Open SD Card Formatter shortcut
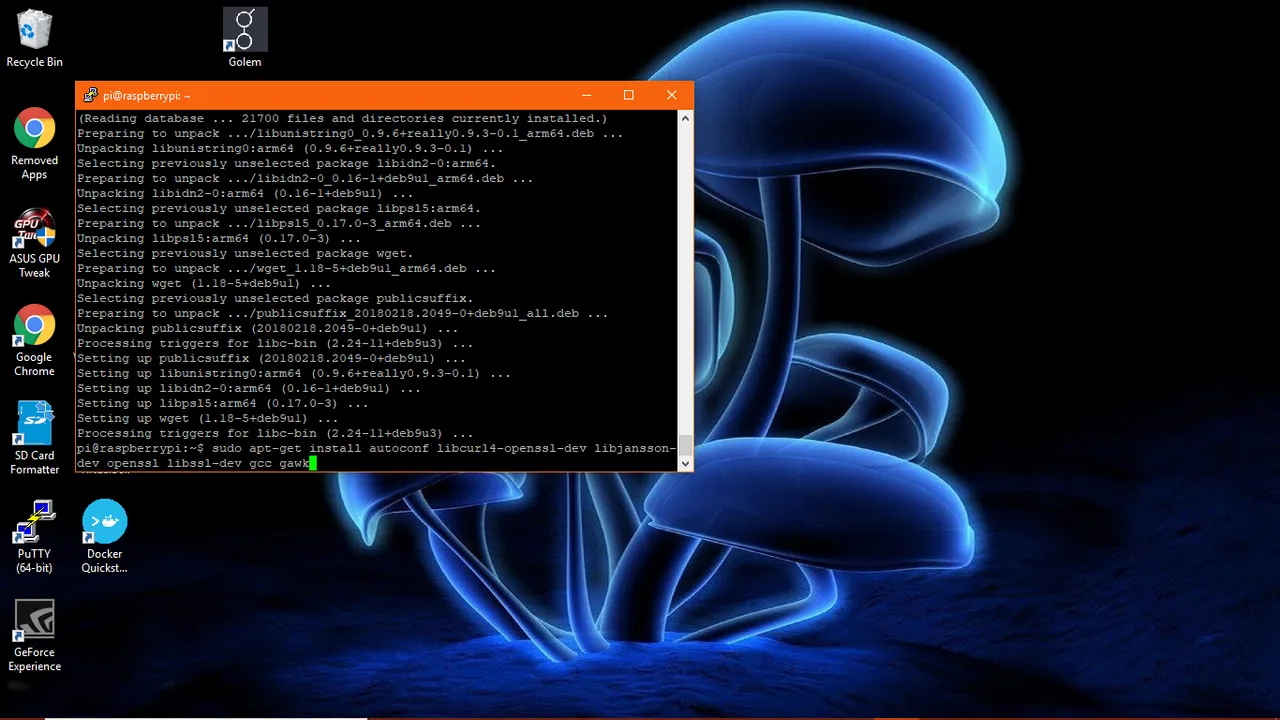This screenshot has width=1280, height=720. [x=34, y=438]
